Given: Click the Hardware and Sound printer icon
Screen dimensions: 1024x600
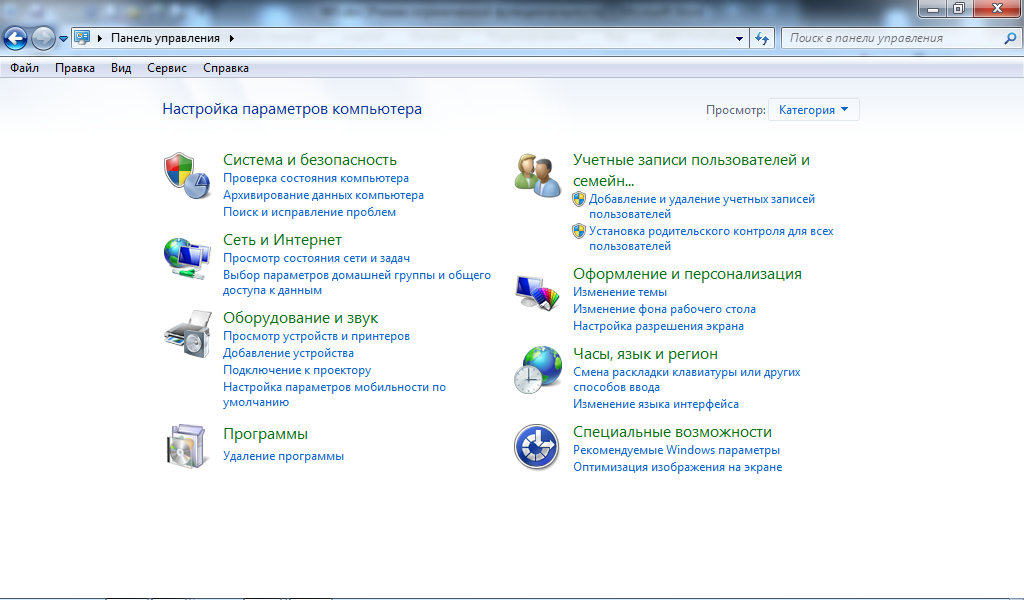Looking at the screenshot, I should [188, 334].
